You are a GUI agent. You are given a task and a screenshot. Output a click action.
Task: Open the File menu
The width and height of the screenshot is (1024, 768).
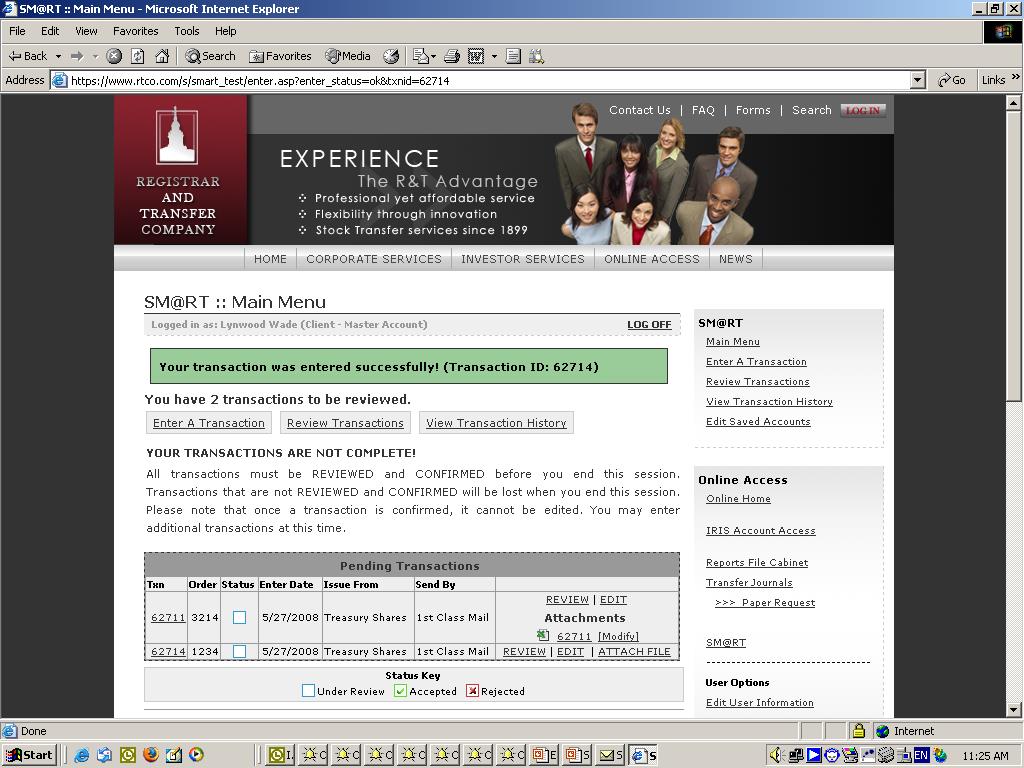17,31
